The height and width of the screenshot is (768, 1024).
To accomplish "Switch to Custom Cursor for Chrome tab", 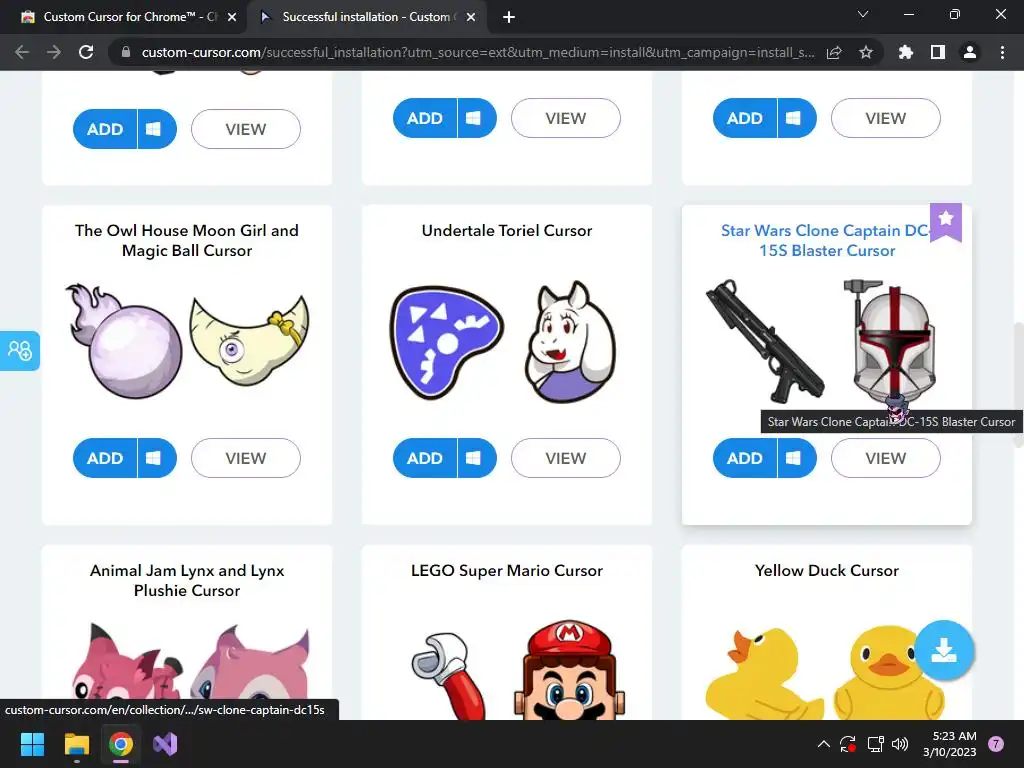I will 129,17.
